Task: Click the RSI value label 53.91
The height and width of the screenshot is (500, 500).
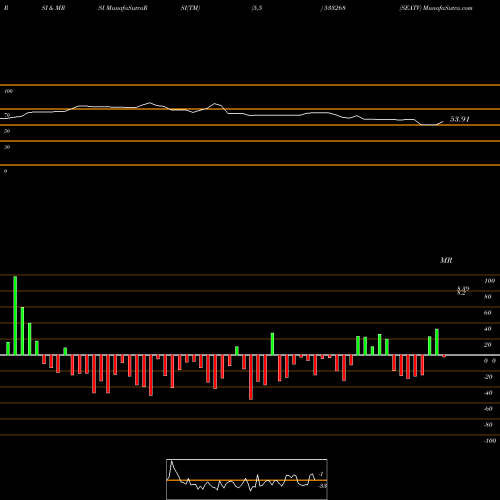Action: [x=460, y=119]
